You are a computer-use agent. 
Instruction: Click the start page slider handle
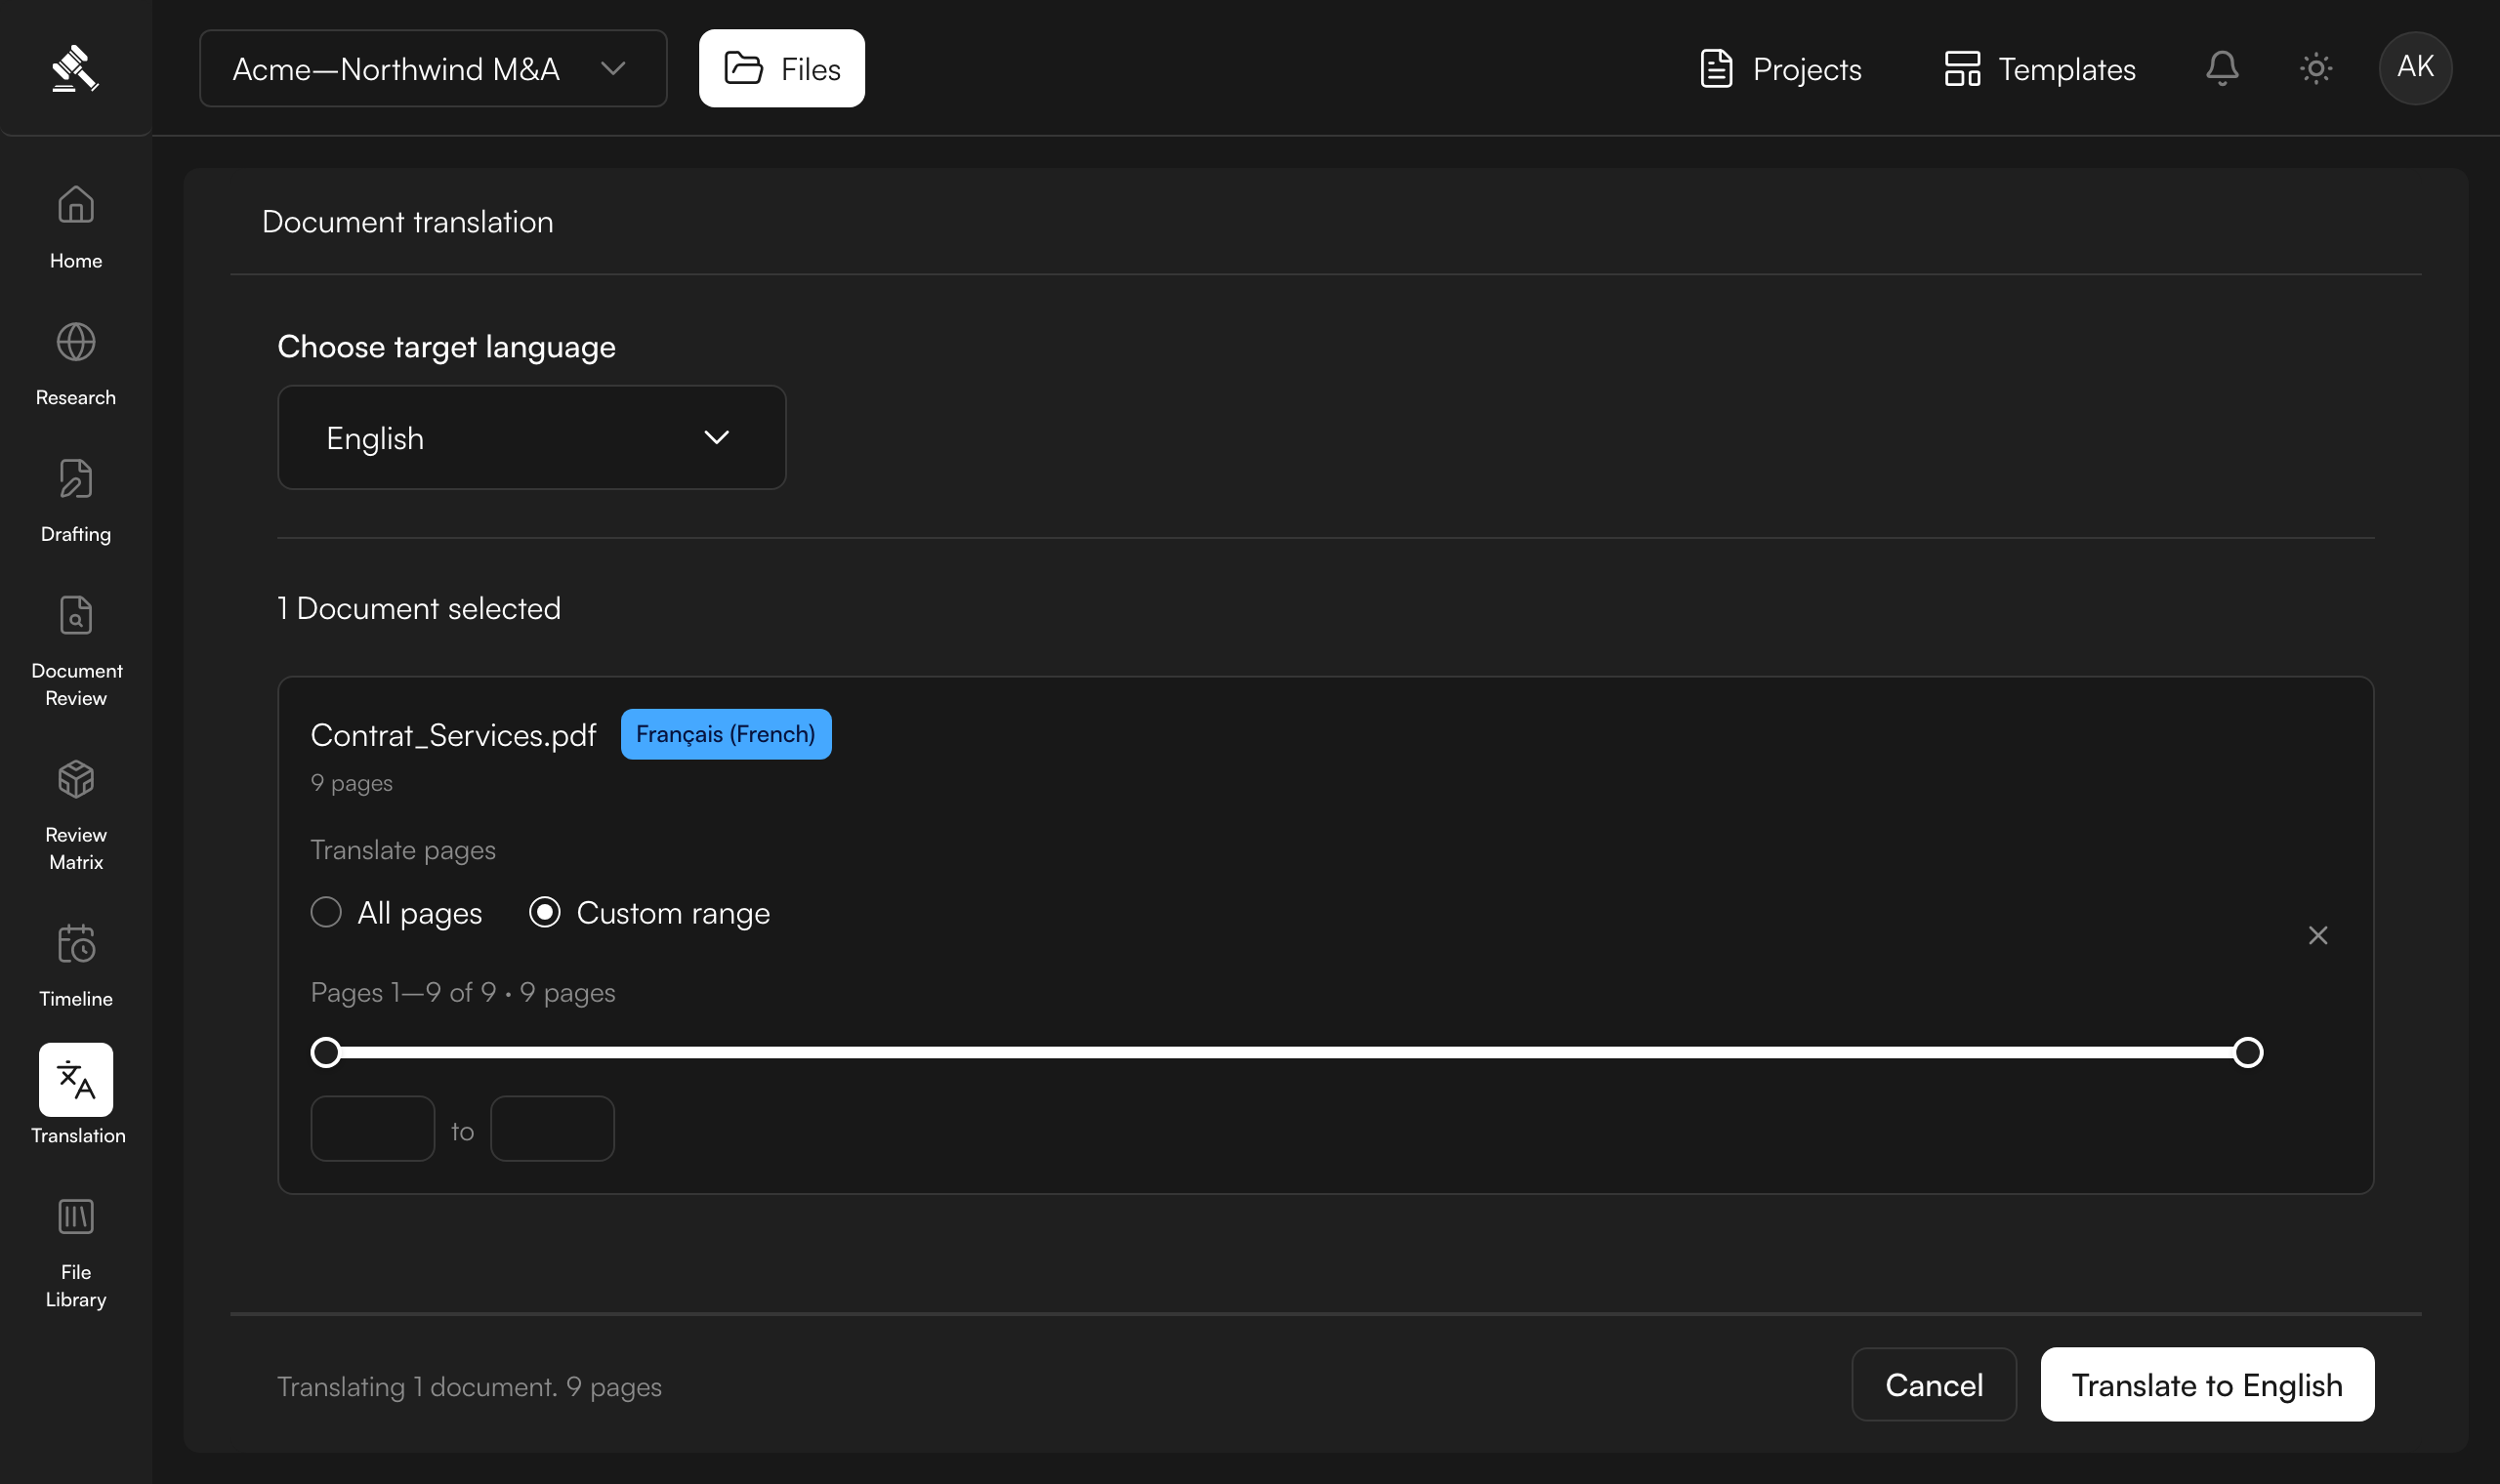(x=326, y=1052)
